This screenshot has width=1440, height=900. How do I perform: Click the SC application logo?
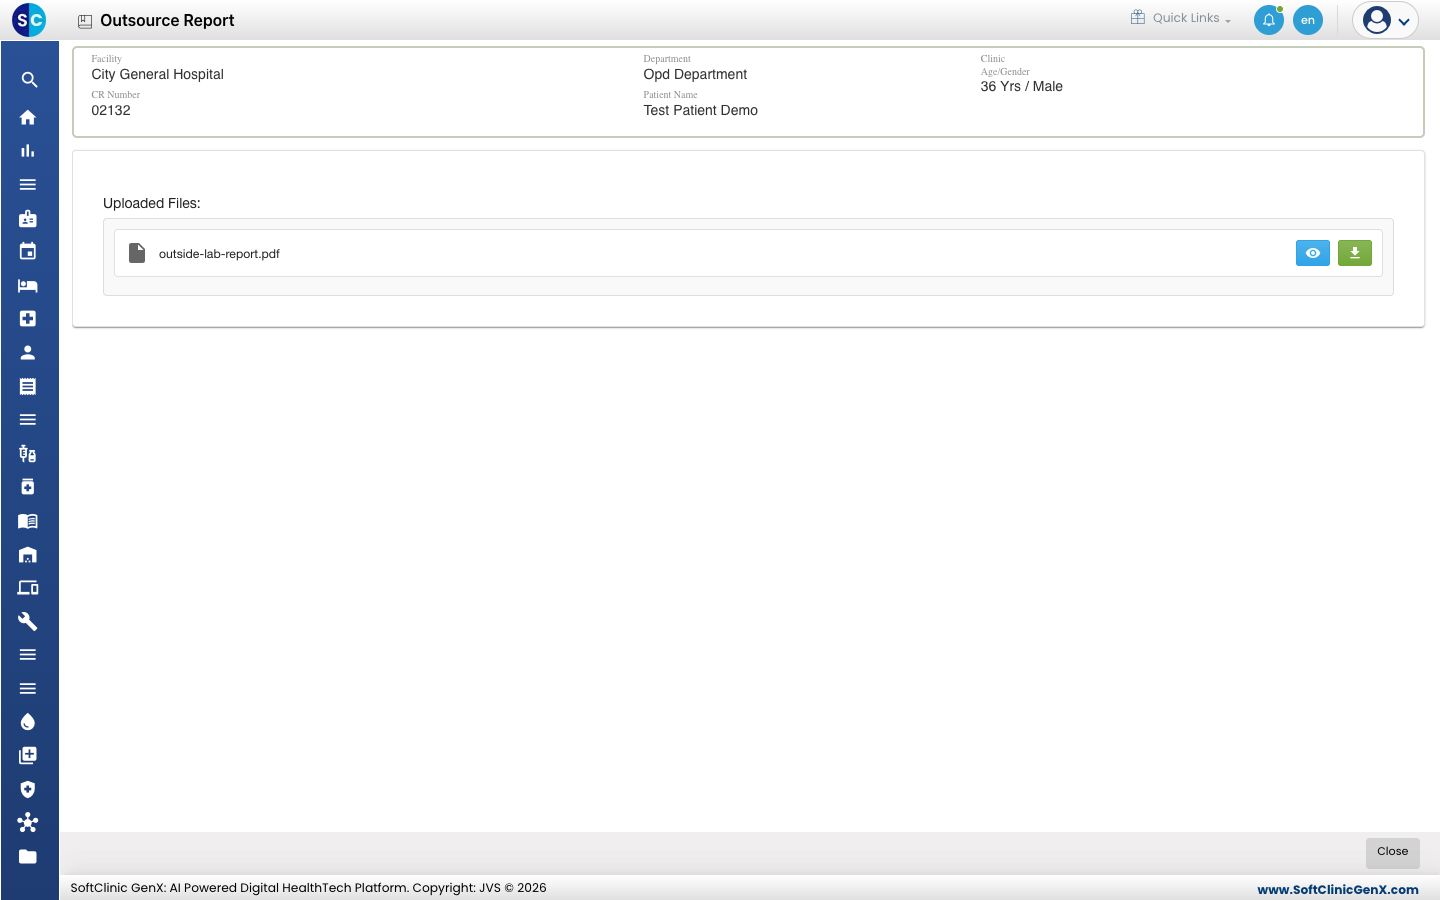[29, 20]
